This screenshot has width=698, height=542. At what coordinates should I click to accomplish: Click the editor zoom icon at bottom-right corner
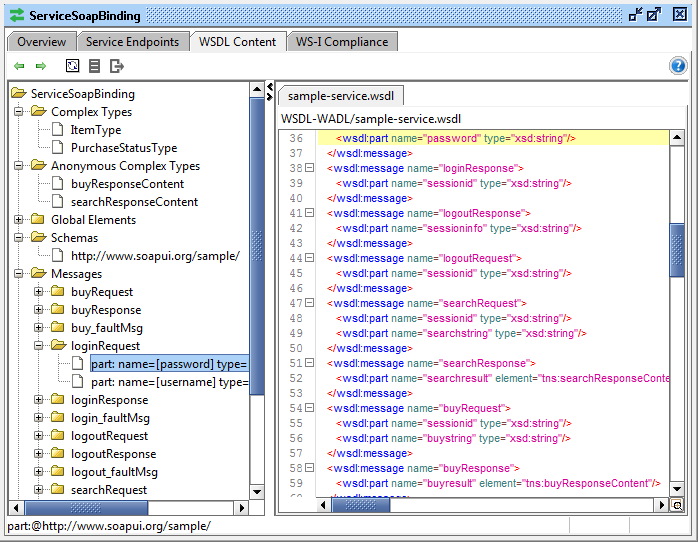point(677,506)
